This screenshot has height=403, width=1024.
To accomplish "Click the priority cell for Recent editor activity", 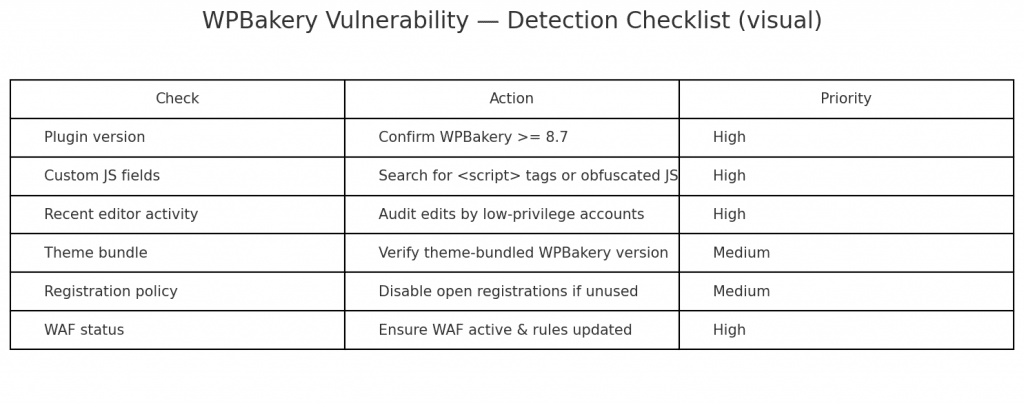I will (x=729, y=215).
